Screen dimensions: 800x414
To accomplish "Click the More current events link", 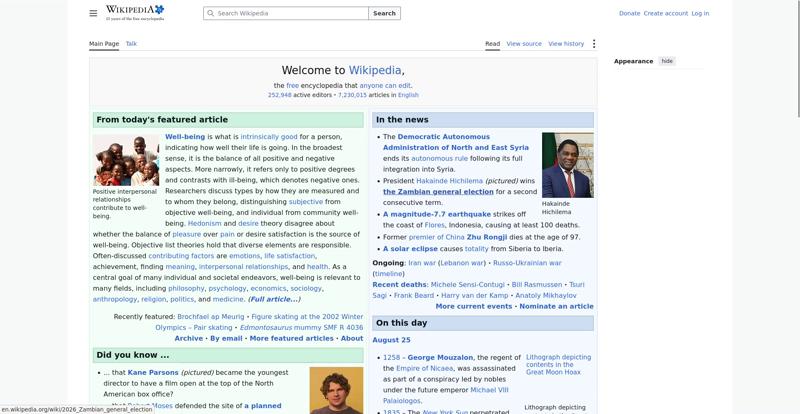I will 473,306.
